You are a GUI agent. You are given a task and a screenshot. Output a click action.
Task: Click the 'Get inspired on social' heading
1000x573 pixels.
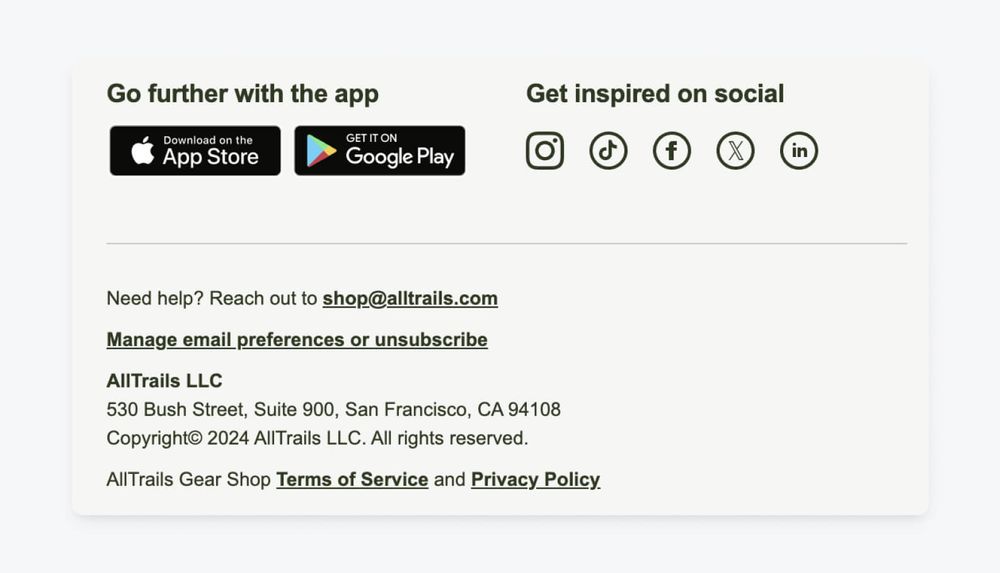click(655, 94)
